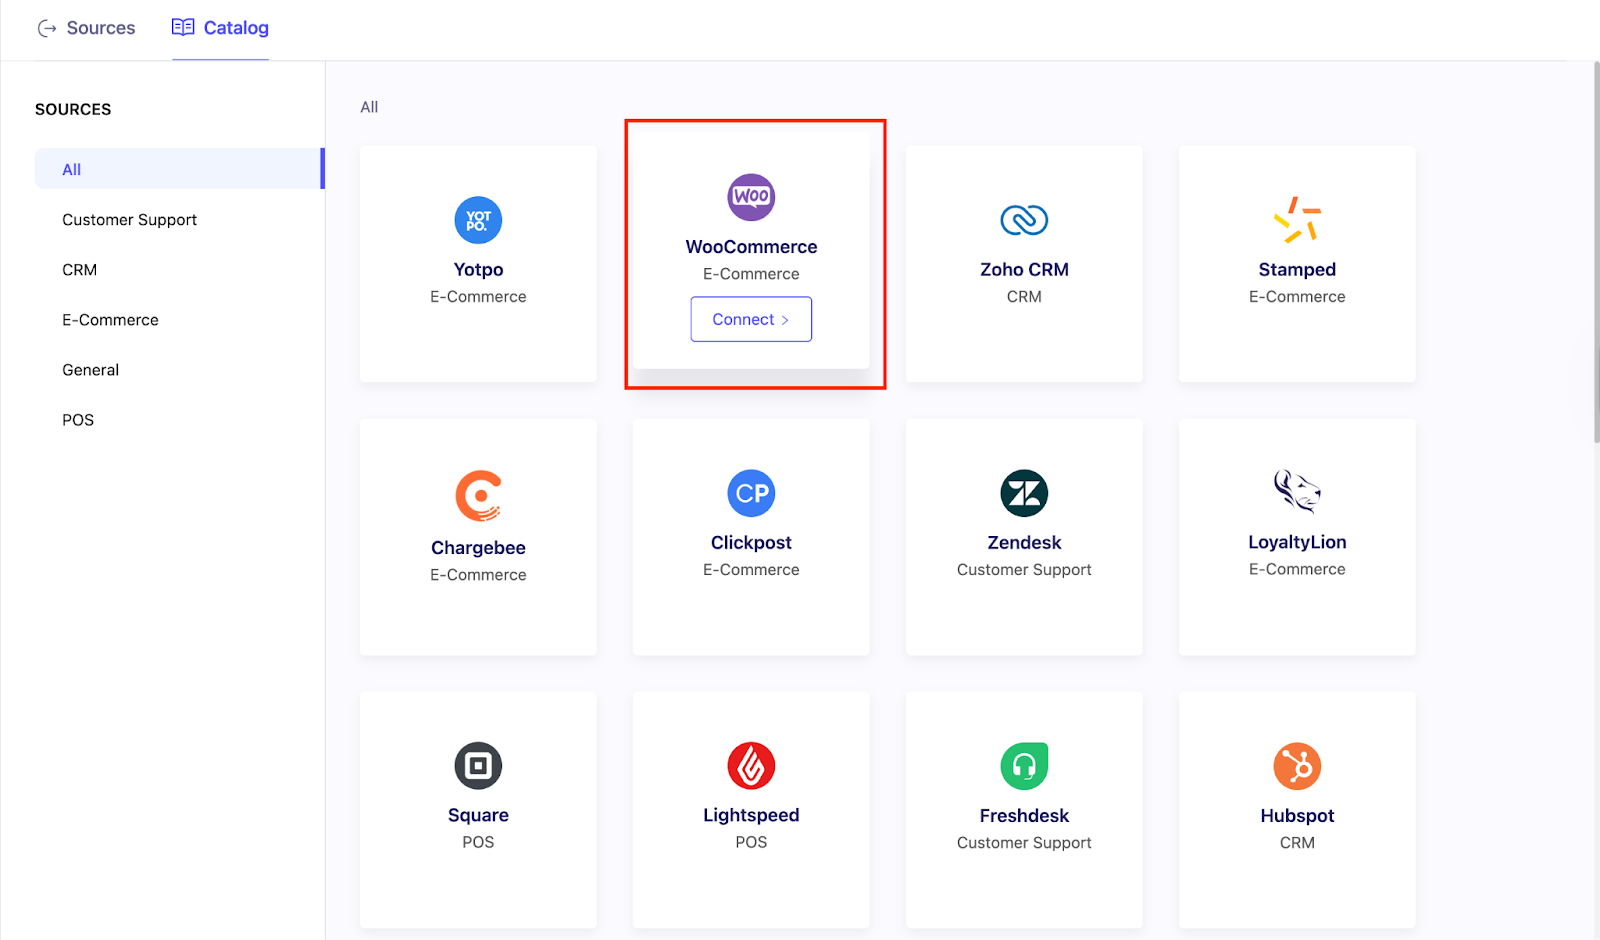Select the WooCommerce title text
The width and height of the screenshot is (1600, 940).
click(751, 247)
